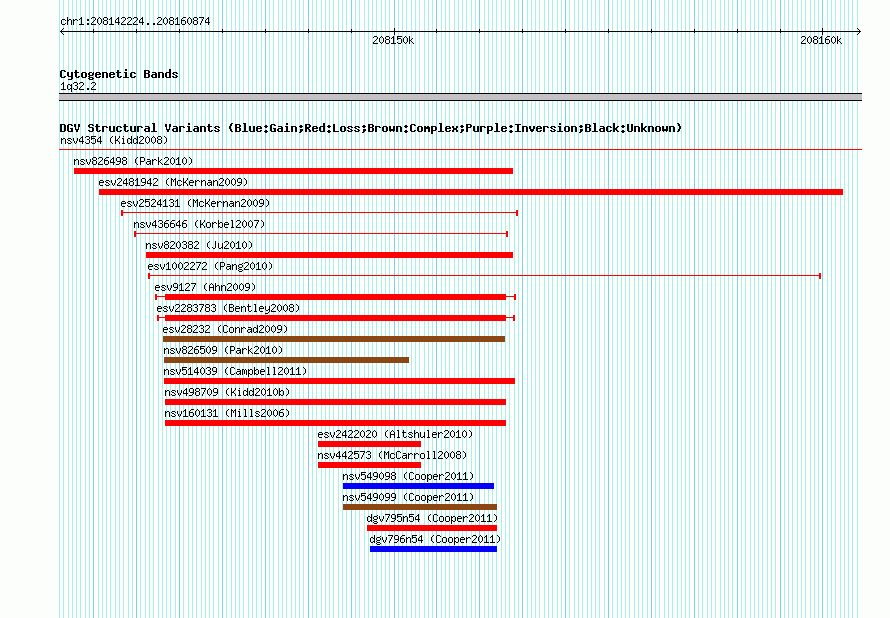
Task: Select the short red esv2422020 bar
Action: pyautogui.click(x=370, y=444)
